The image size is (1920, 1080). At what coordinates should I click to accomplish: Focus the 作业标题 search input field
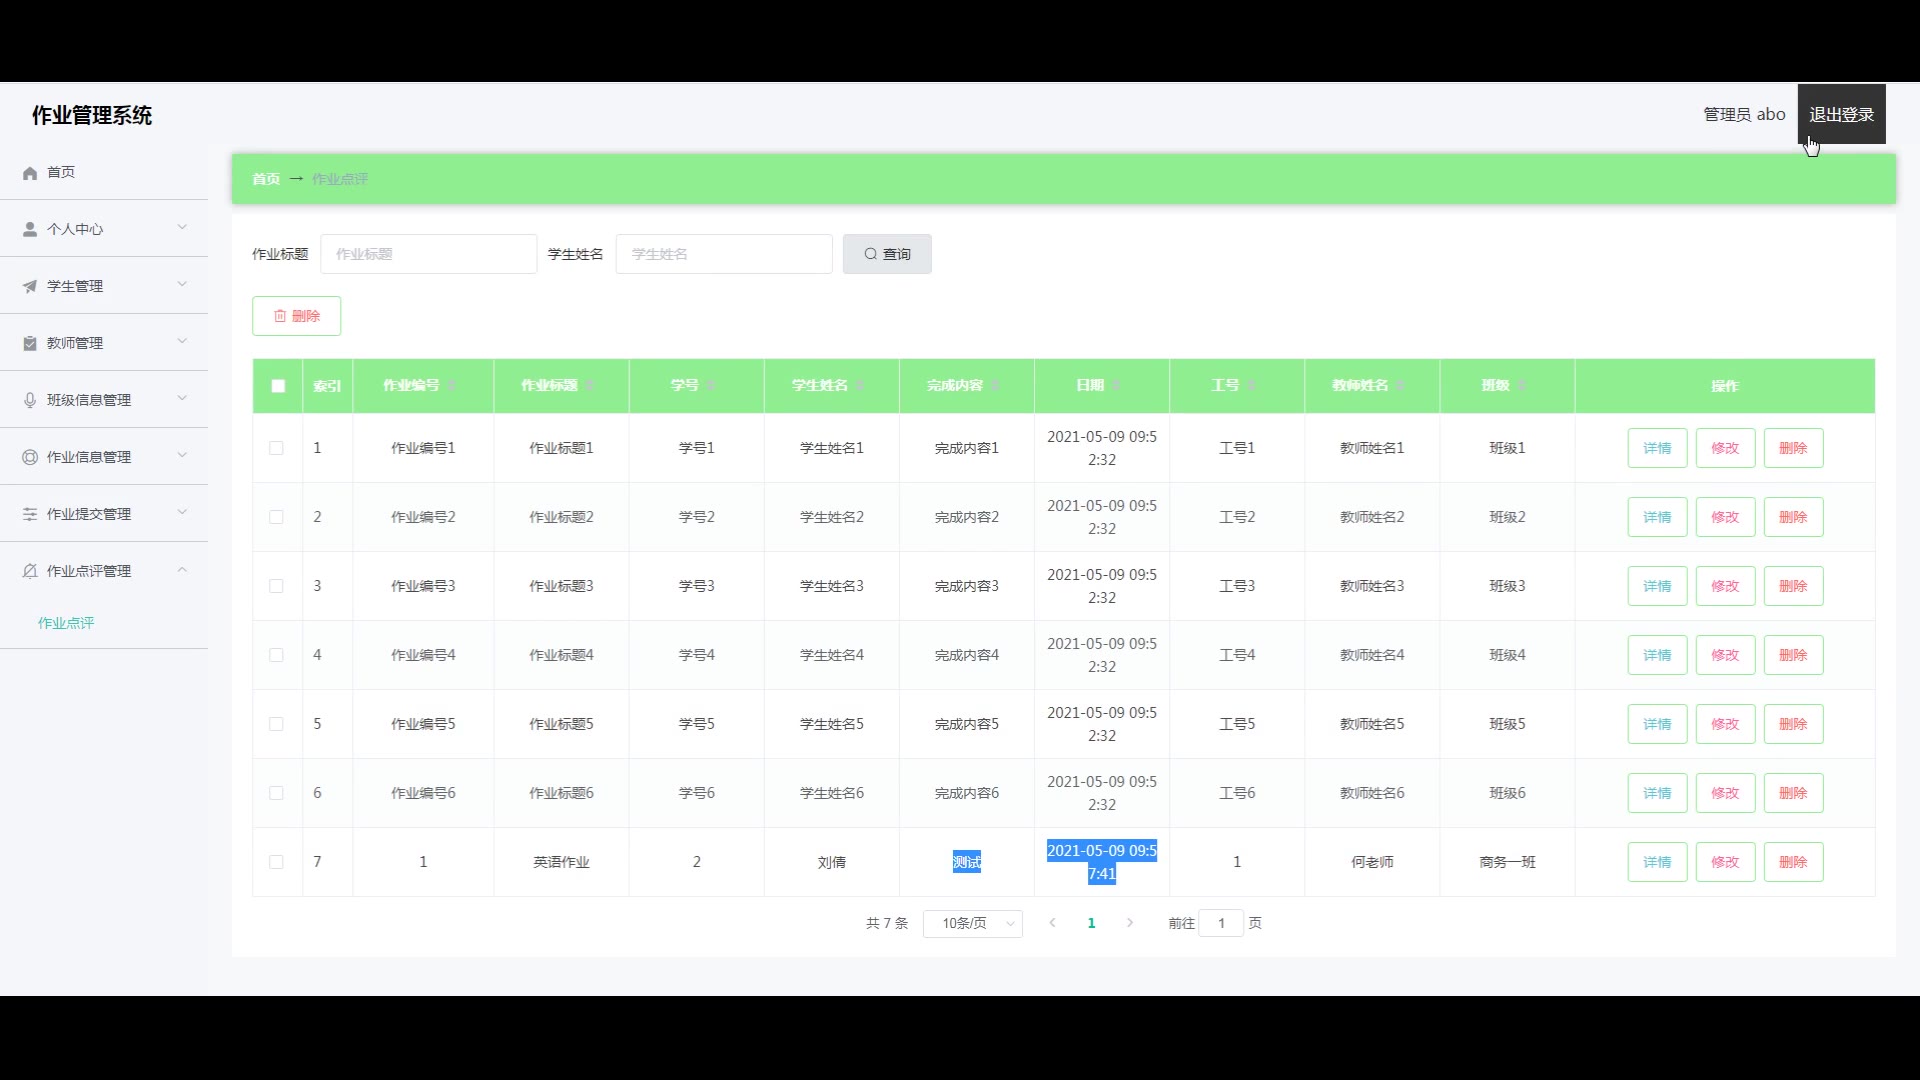tap(428, 254)
